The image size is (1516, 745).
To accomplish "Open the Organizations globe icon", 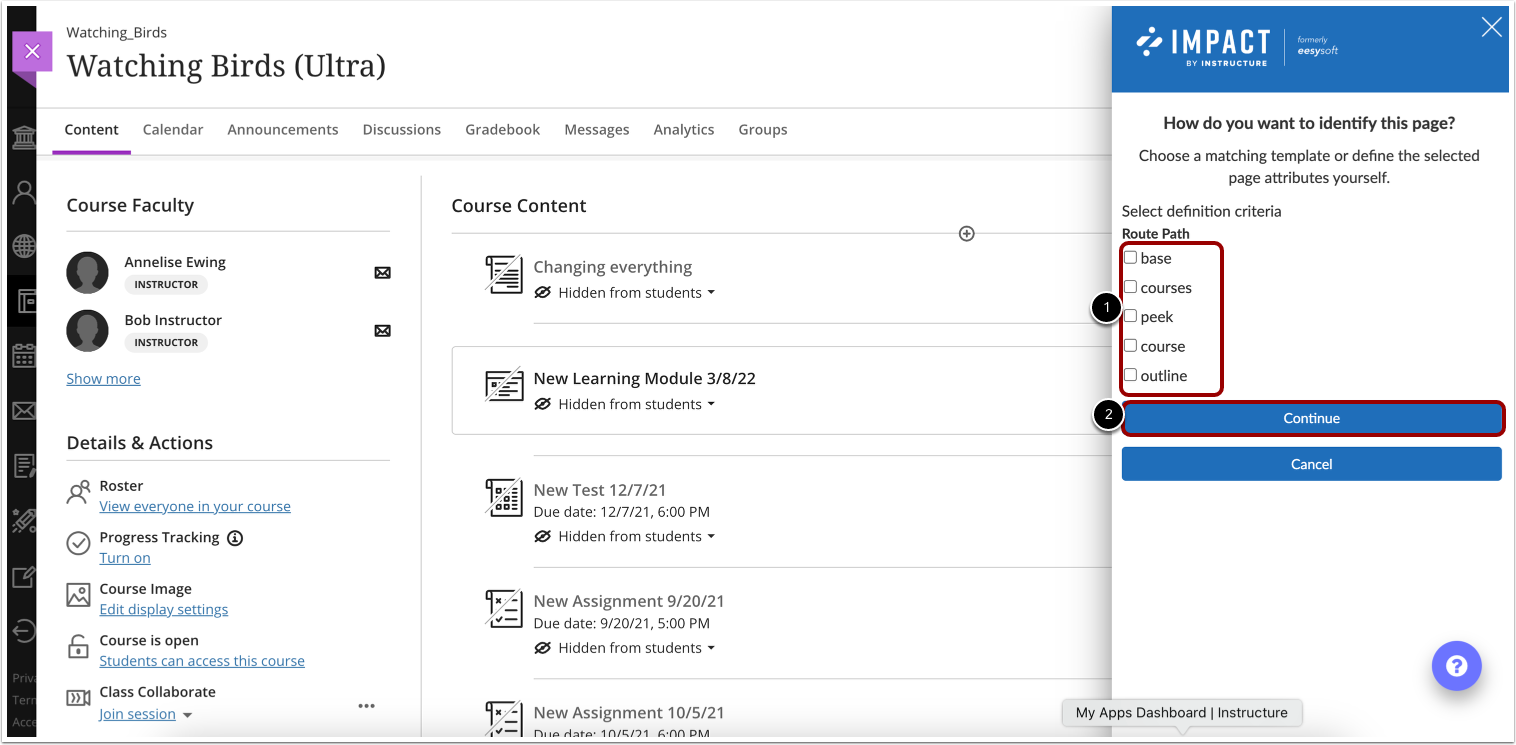I will point(23,246).
